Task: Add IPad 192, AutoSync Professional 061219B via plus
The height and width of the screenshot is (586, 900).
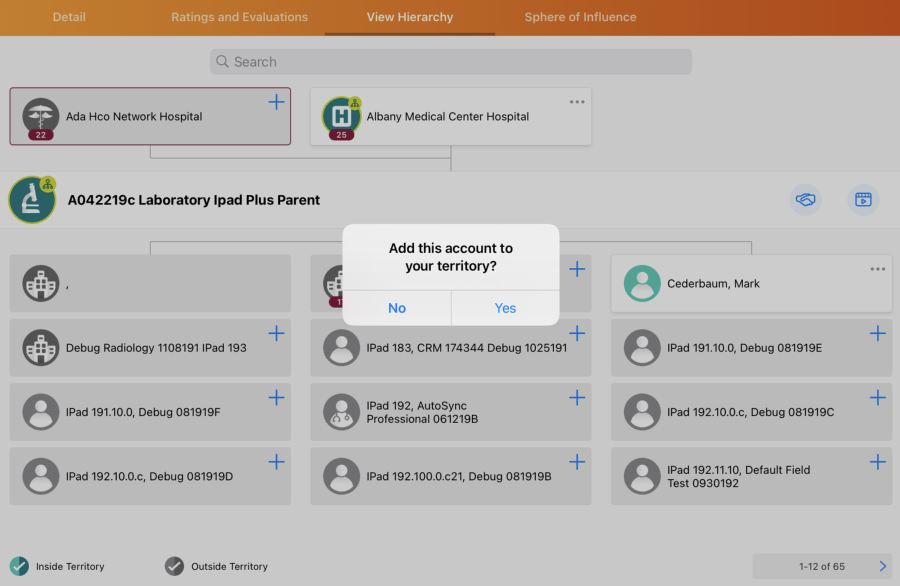Action: coord(577,398)
